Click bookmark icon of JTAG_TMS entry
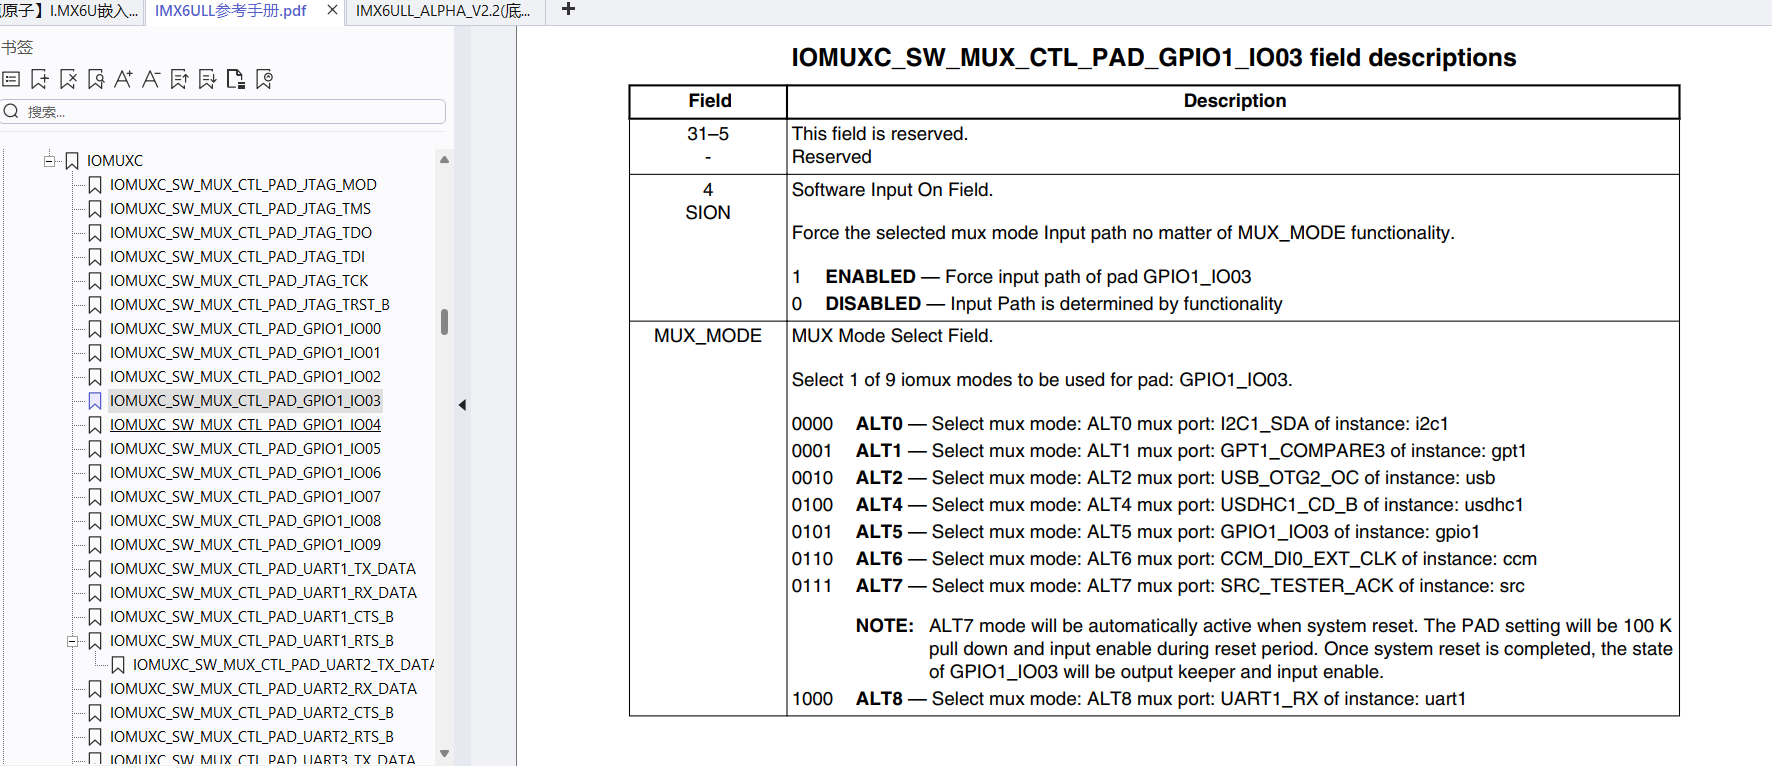 click(x=95, y=208)
